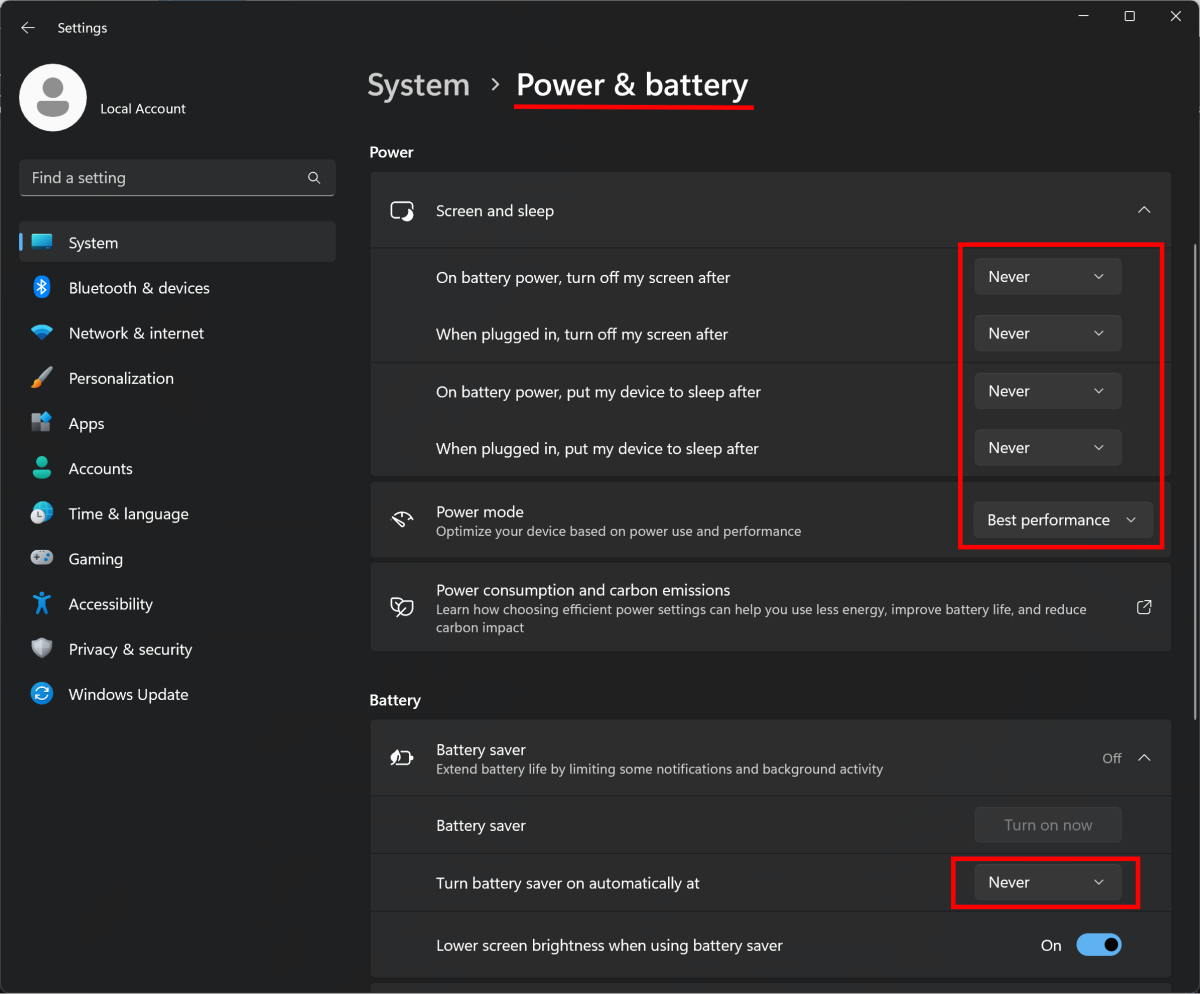Click the Windows Update sync icon
Viewport: 1200px width, 994px height.
[42, 694]
